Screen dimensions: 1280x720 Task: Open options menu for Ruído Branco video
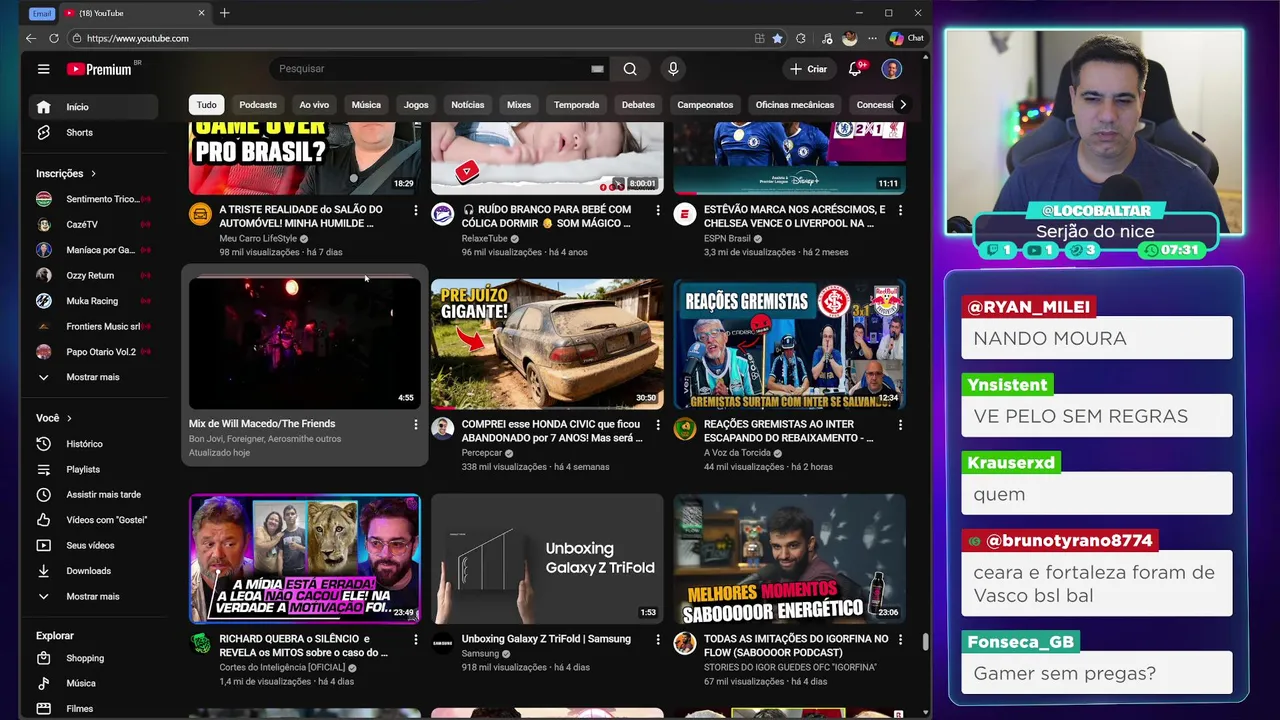click(x=658, y=210)
